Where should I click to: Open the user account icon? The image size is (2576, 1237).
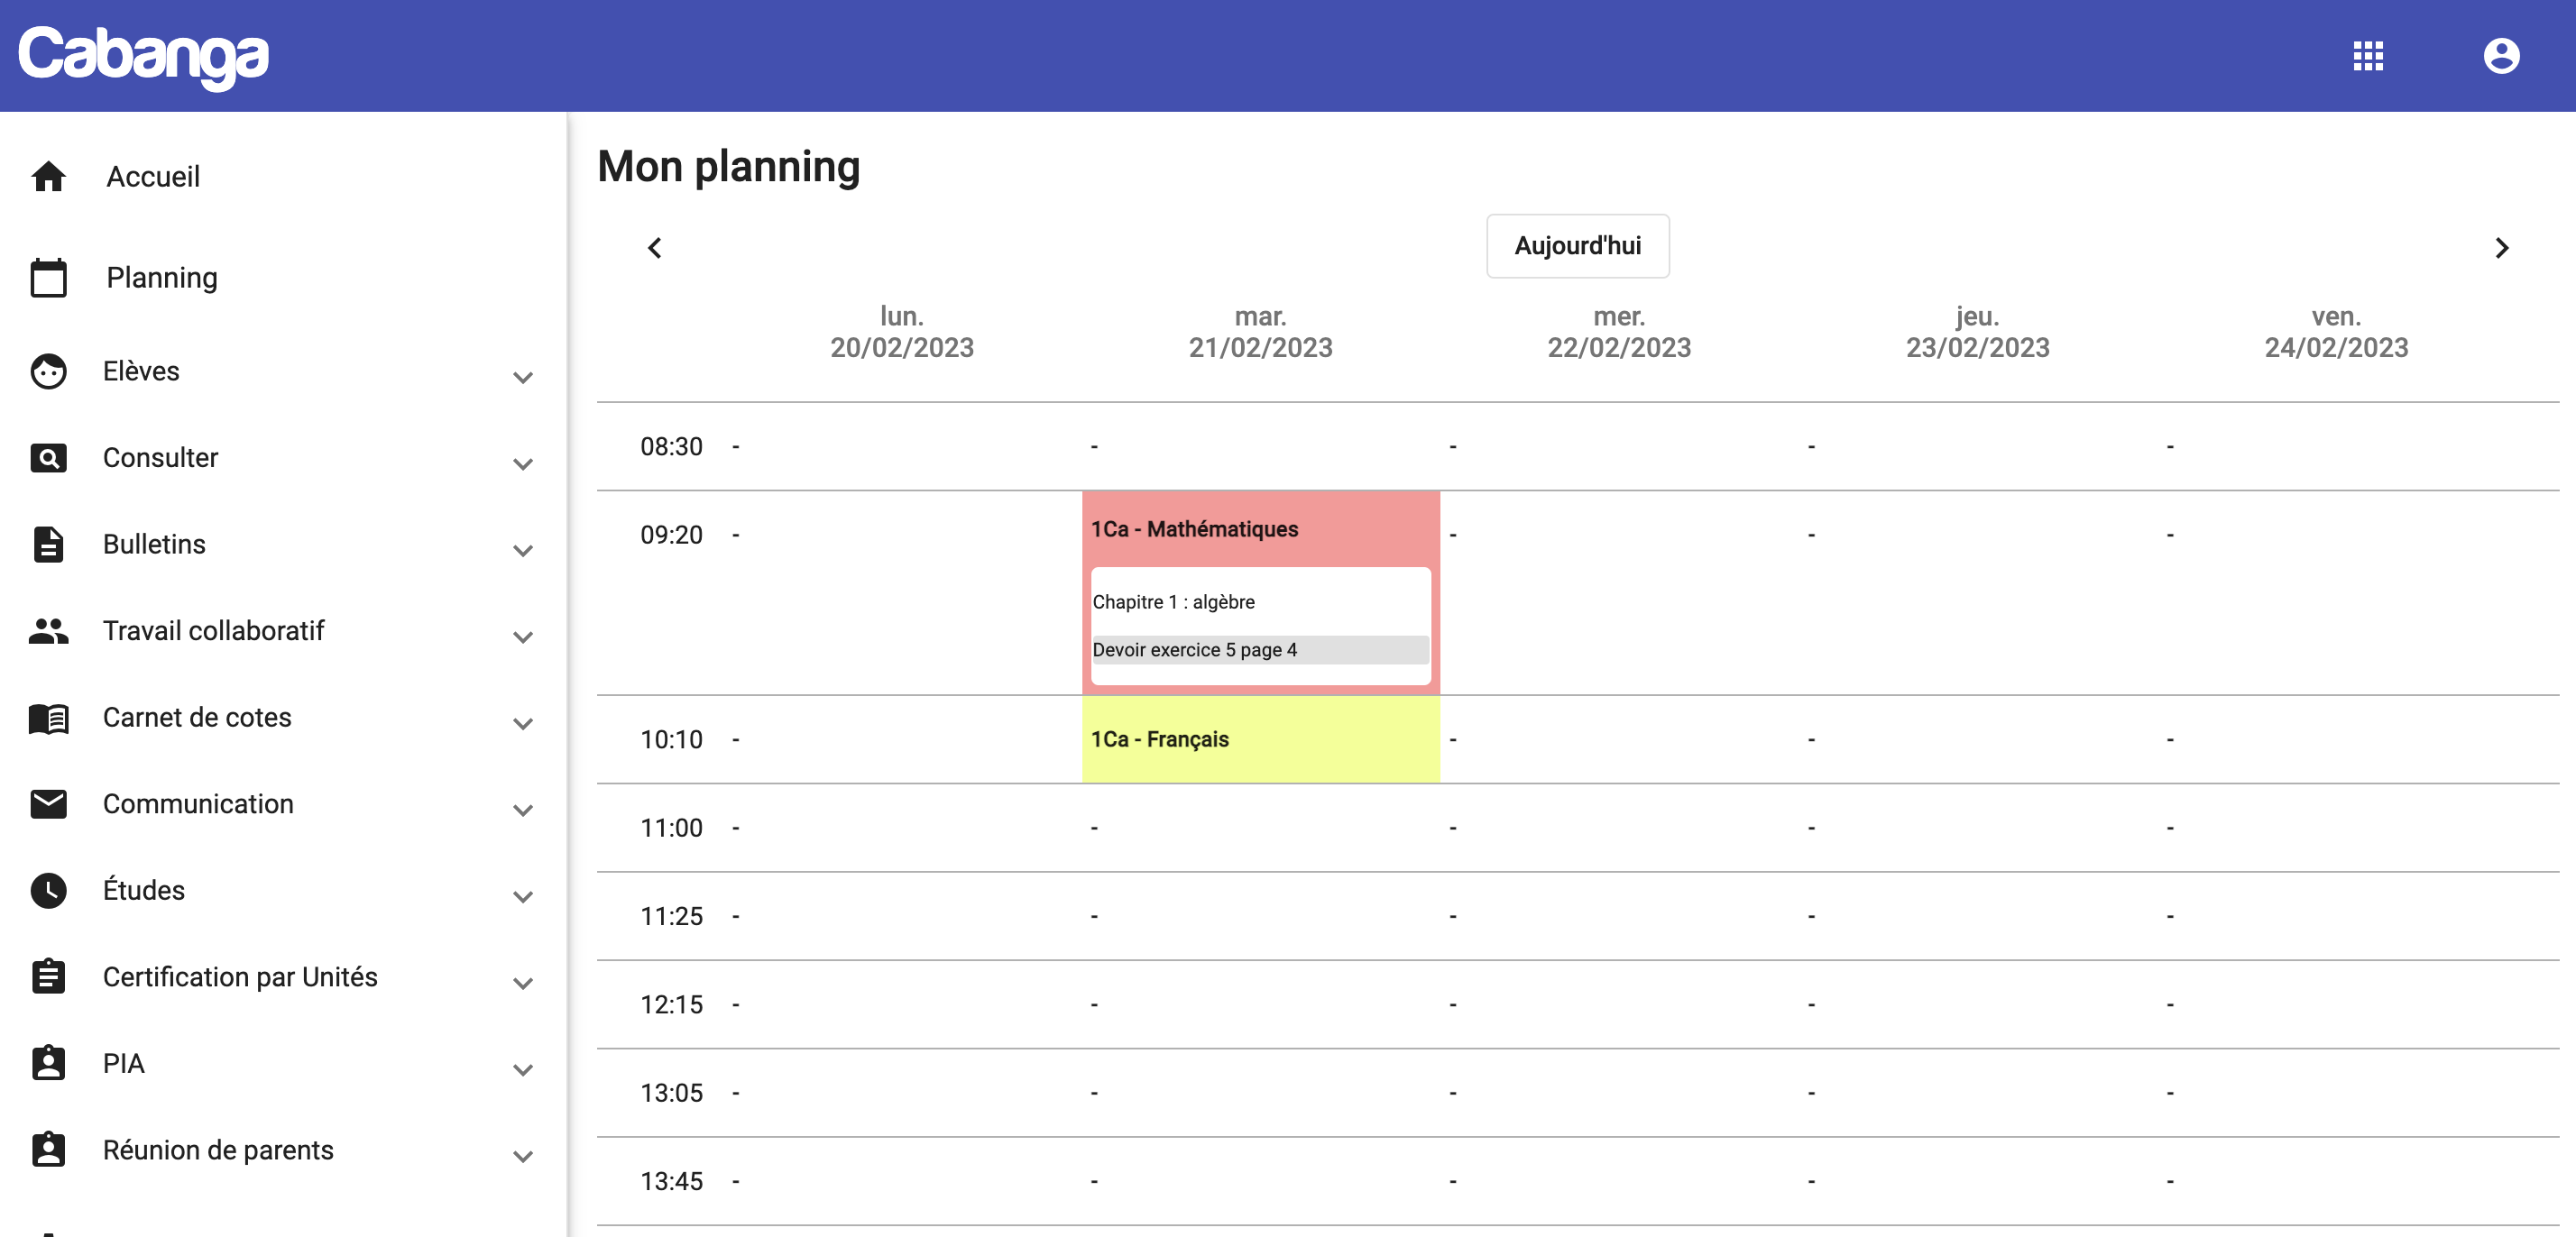2500,56
